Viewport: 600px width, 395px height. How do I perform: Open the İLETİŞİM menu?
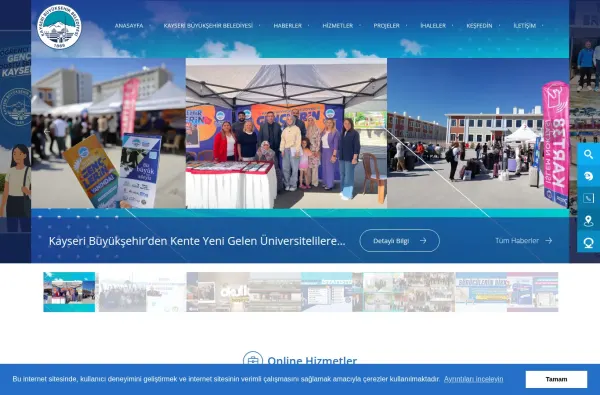pos(524,26)
